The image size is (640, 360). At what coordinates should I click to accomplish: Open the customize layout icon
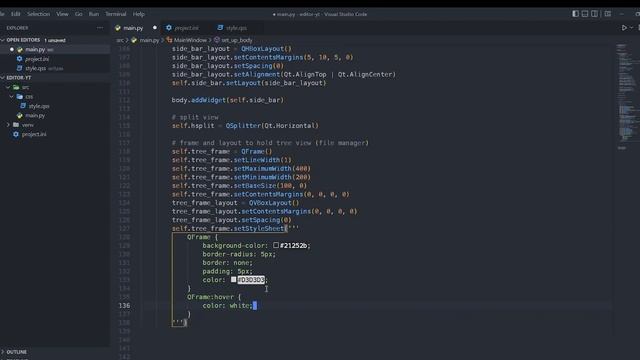click(608, 13)
